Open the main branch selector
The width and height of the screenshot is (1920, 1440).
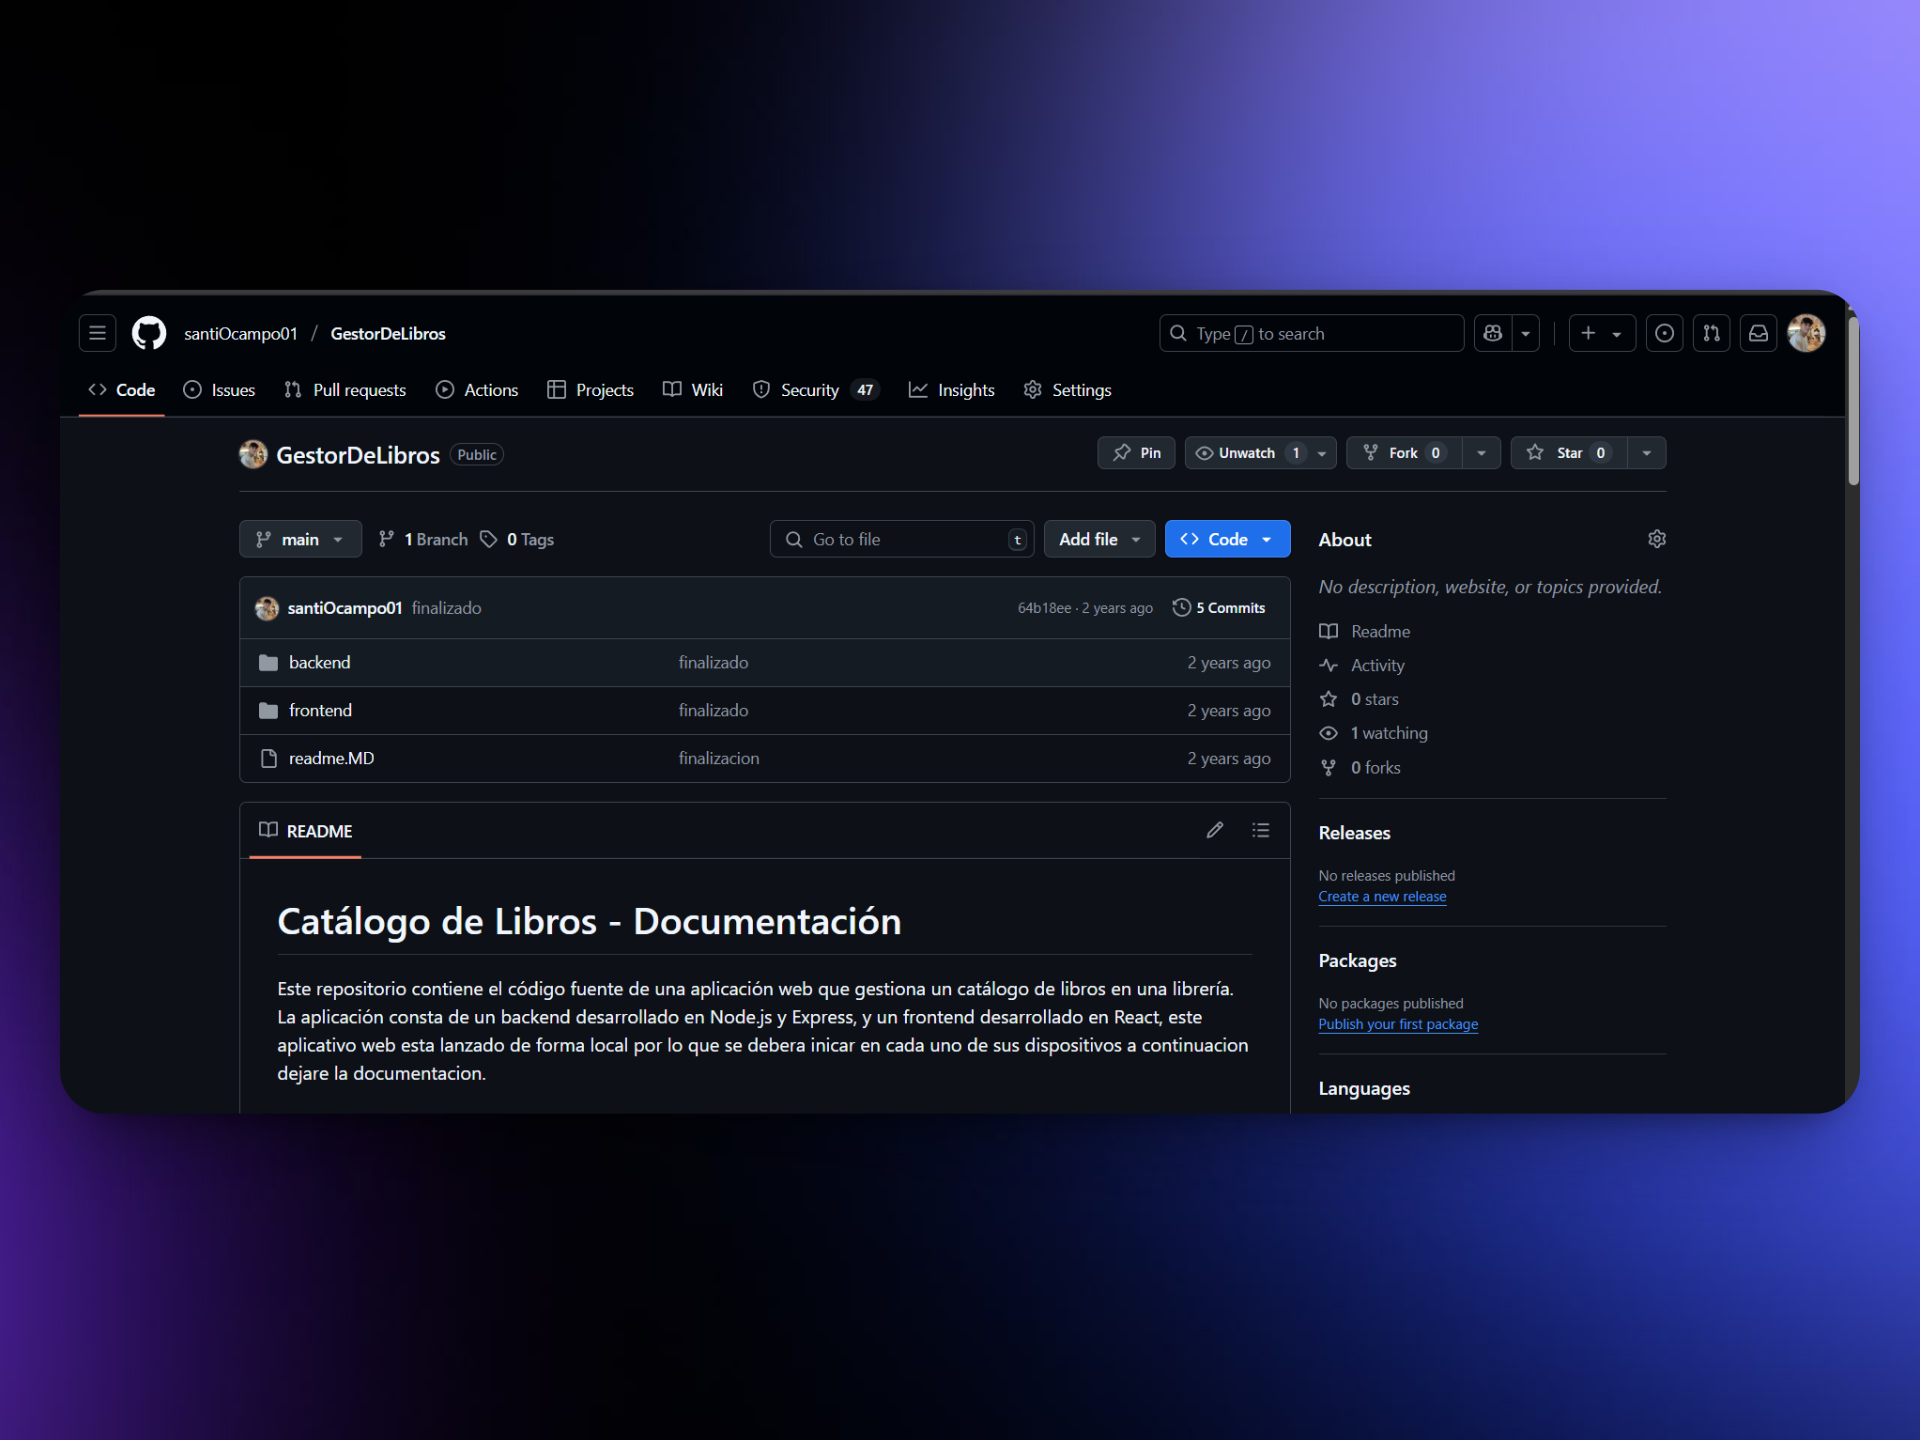(300, 539)
